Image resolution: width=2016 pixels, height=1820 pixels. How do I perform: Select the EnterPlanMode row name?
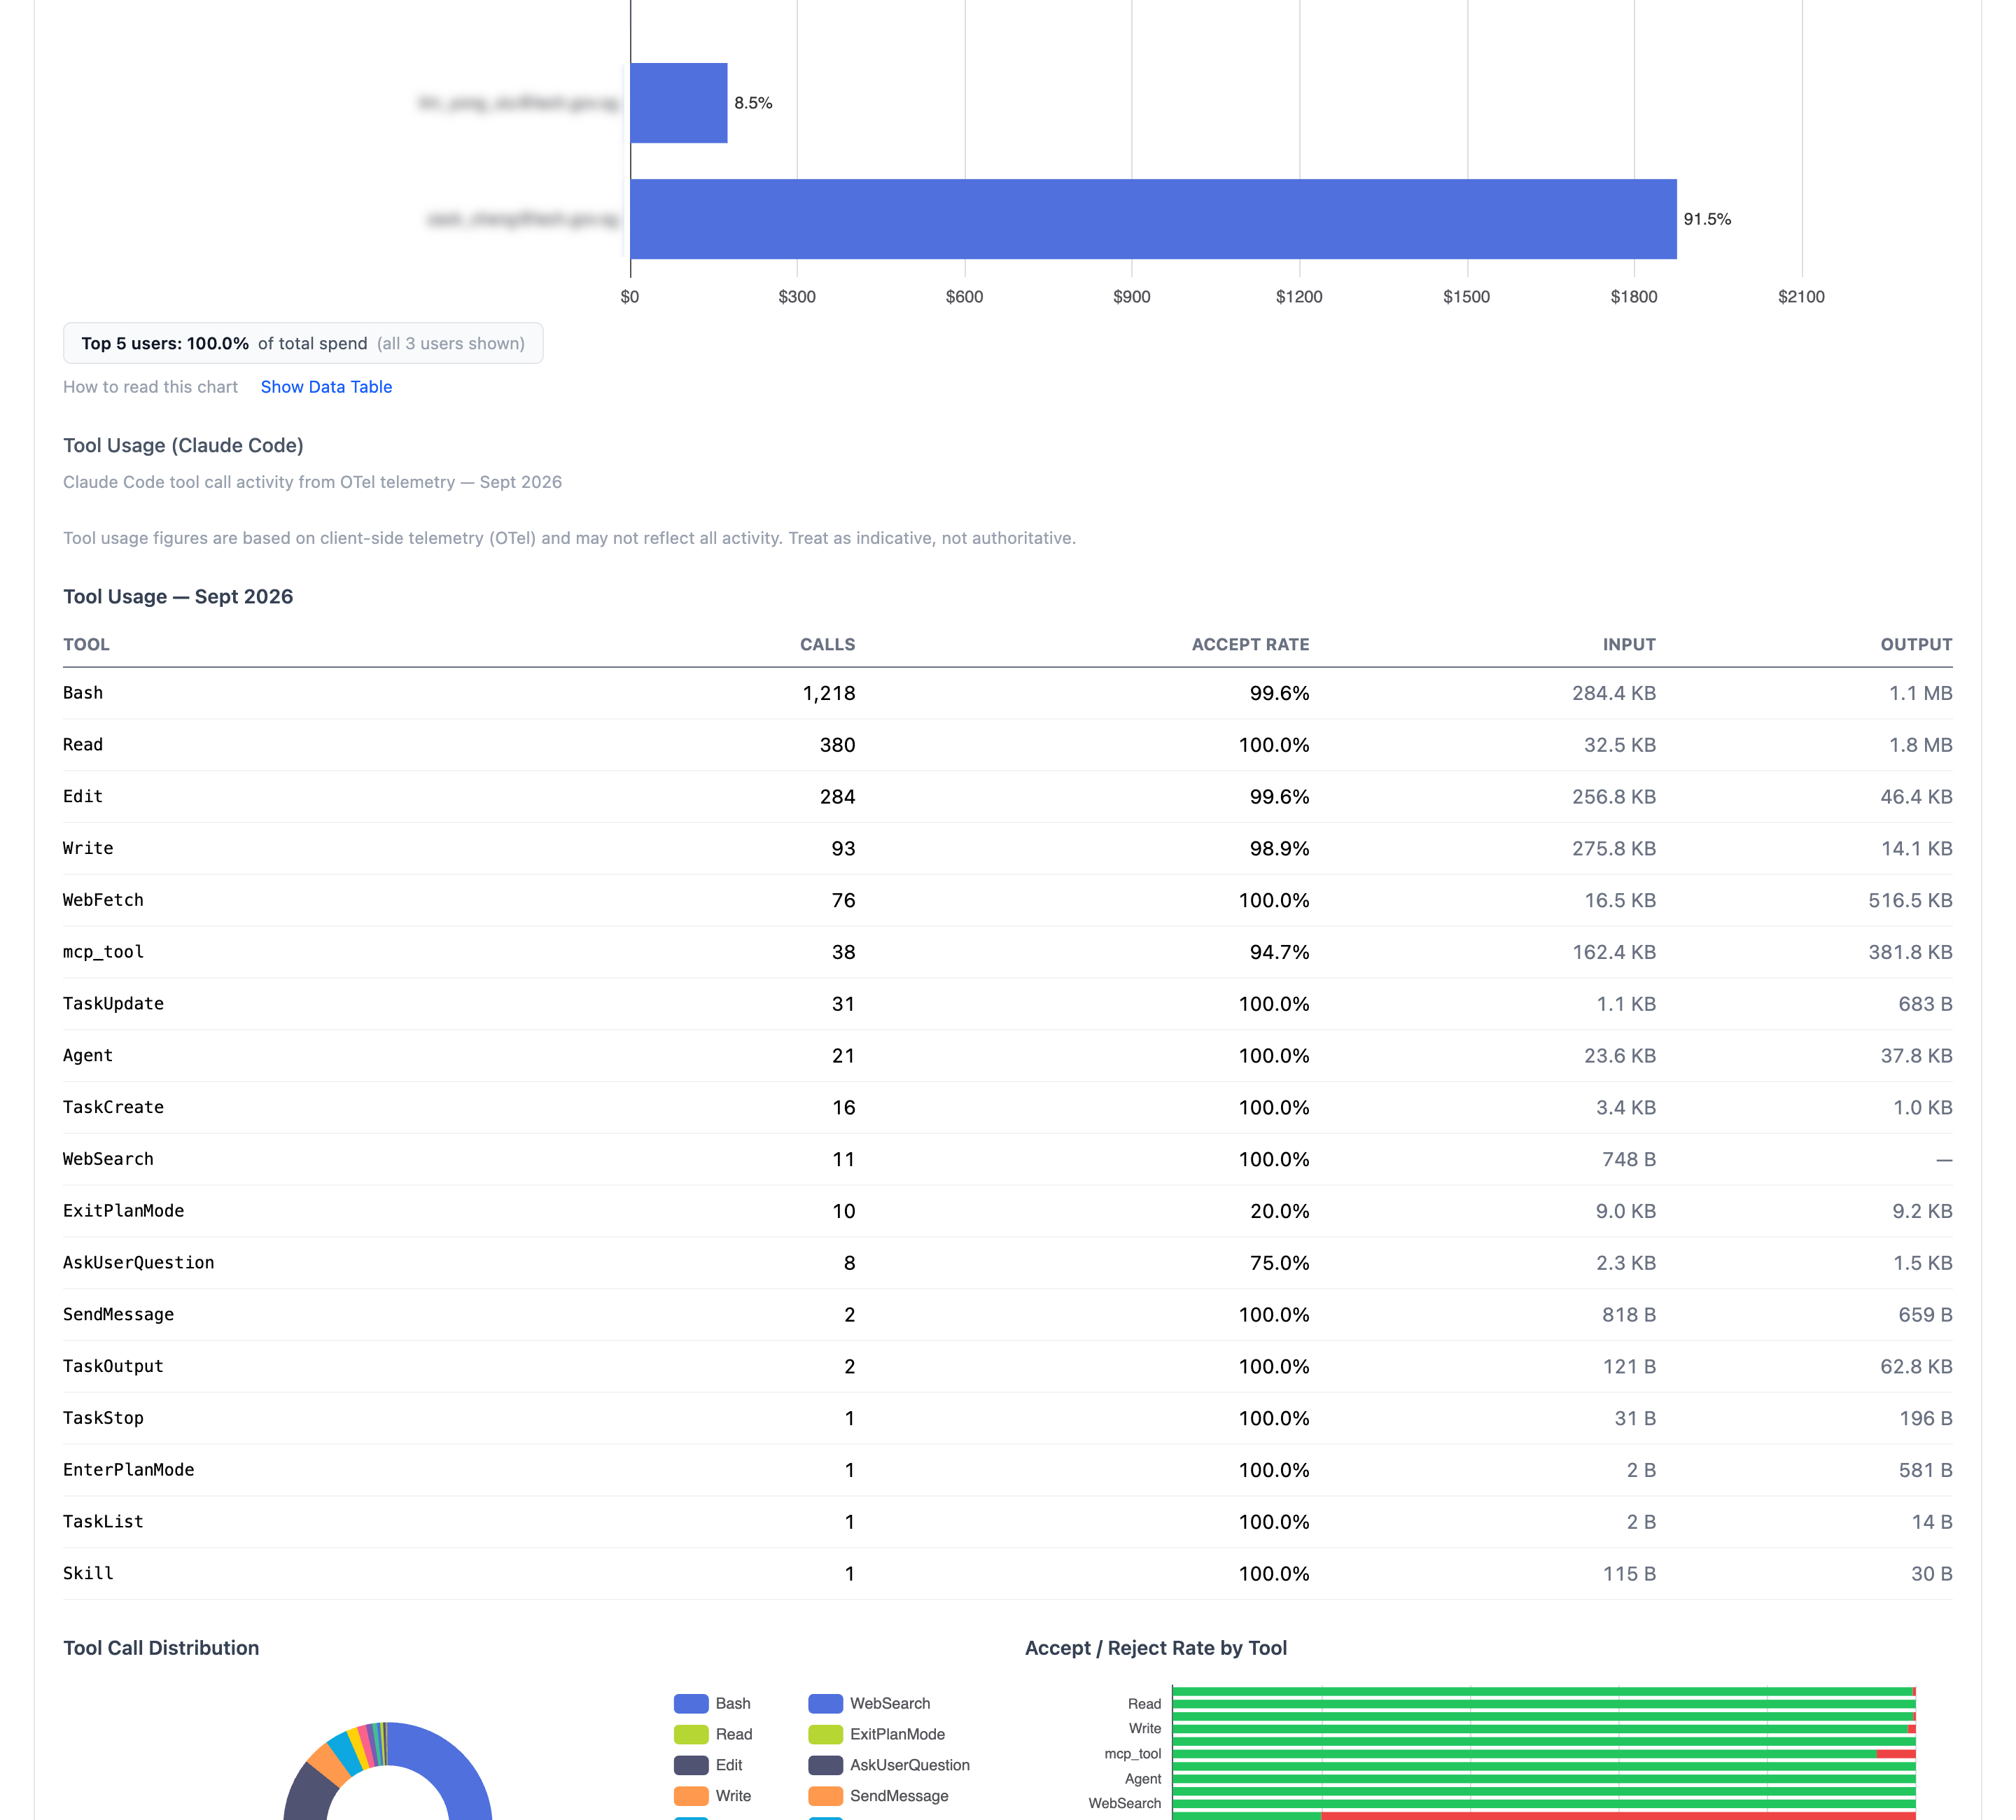pyautogui.click(x=128, y=1470)
